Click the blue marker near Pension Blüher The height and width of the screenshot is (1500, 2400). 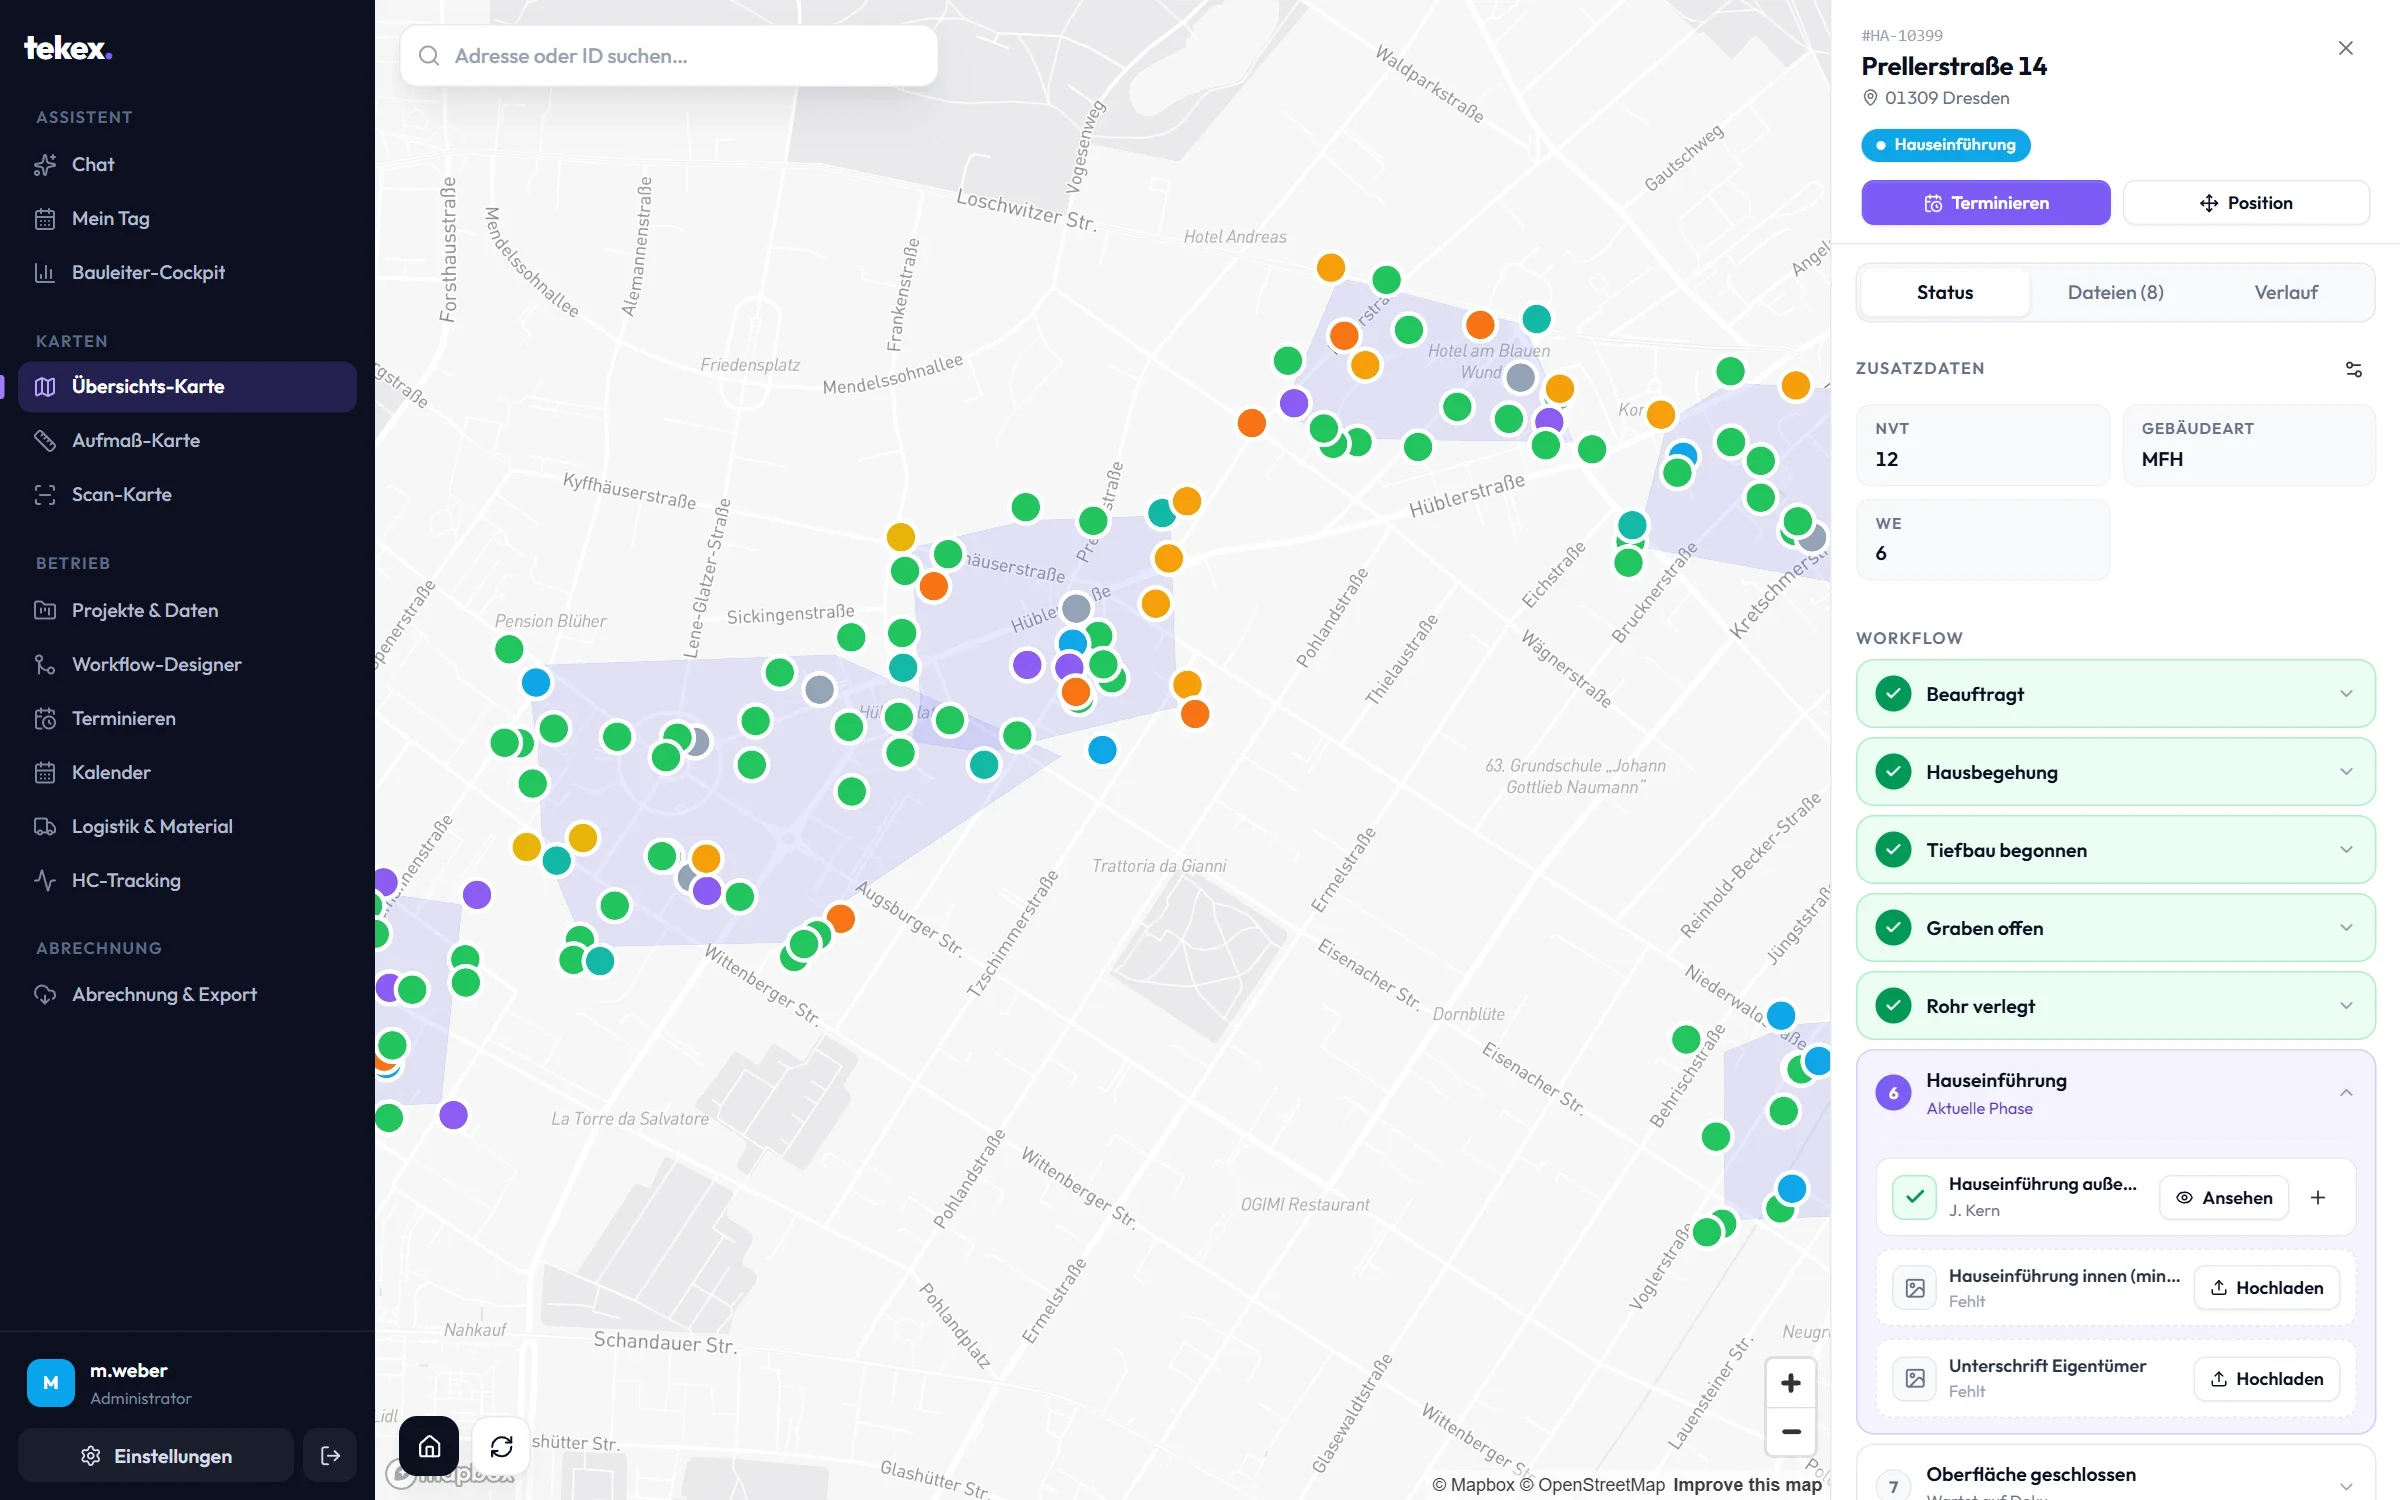[x=536, y=683]
